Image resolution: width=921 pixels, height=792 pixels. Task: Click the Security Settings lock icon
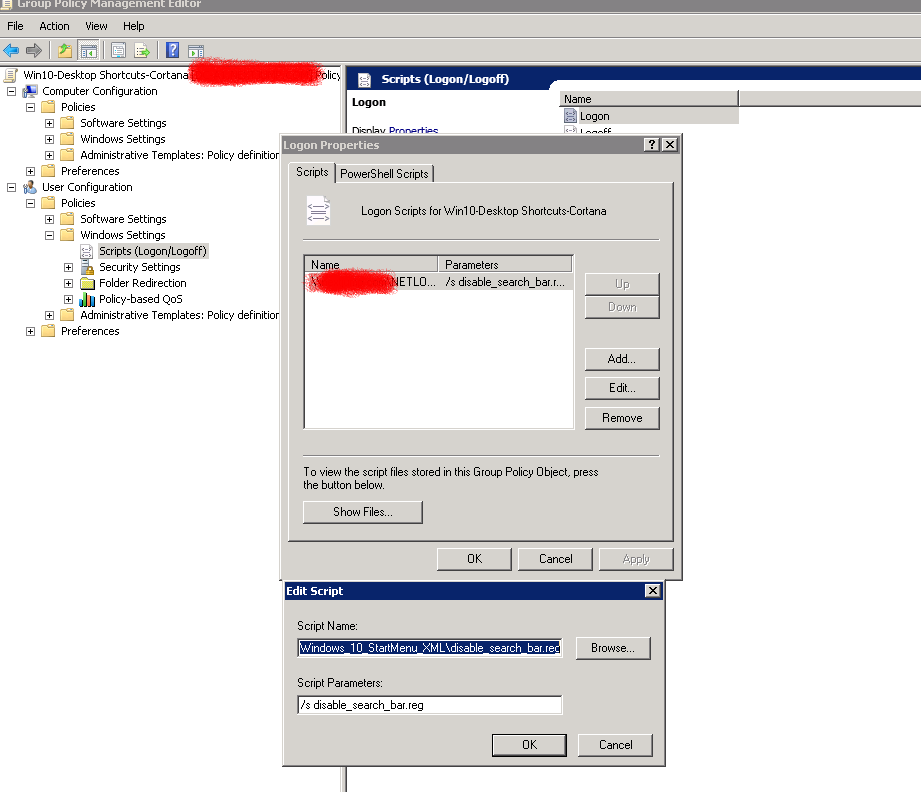(x=87, y=267)
